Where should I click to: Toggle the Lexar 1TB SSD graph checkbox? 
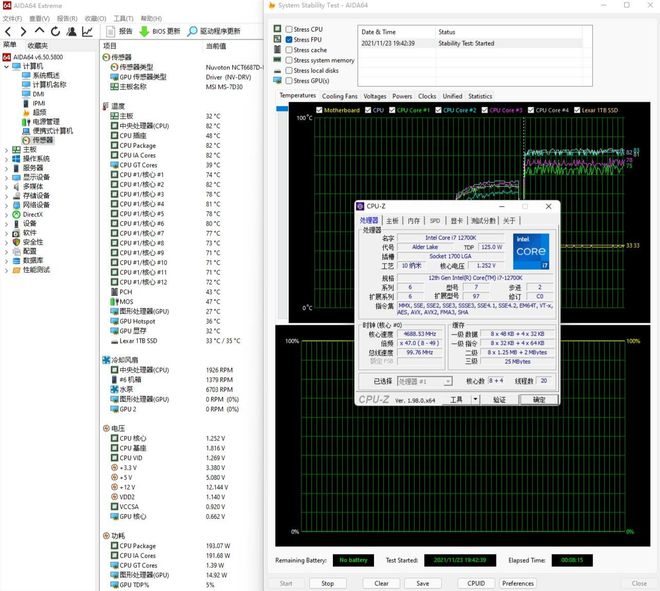(x=577, y=110)
